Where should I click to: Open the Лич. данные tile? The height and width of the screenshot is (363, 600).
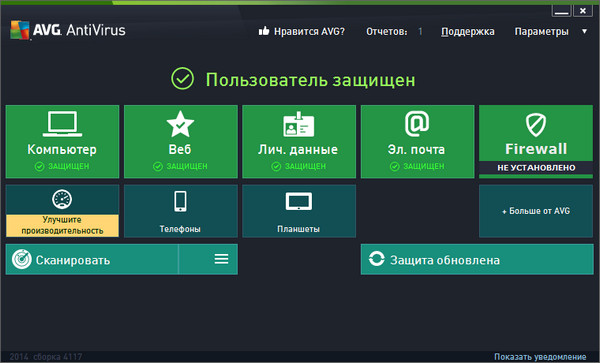click(299, 142)
